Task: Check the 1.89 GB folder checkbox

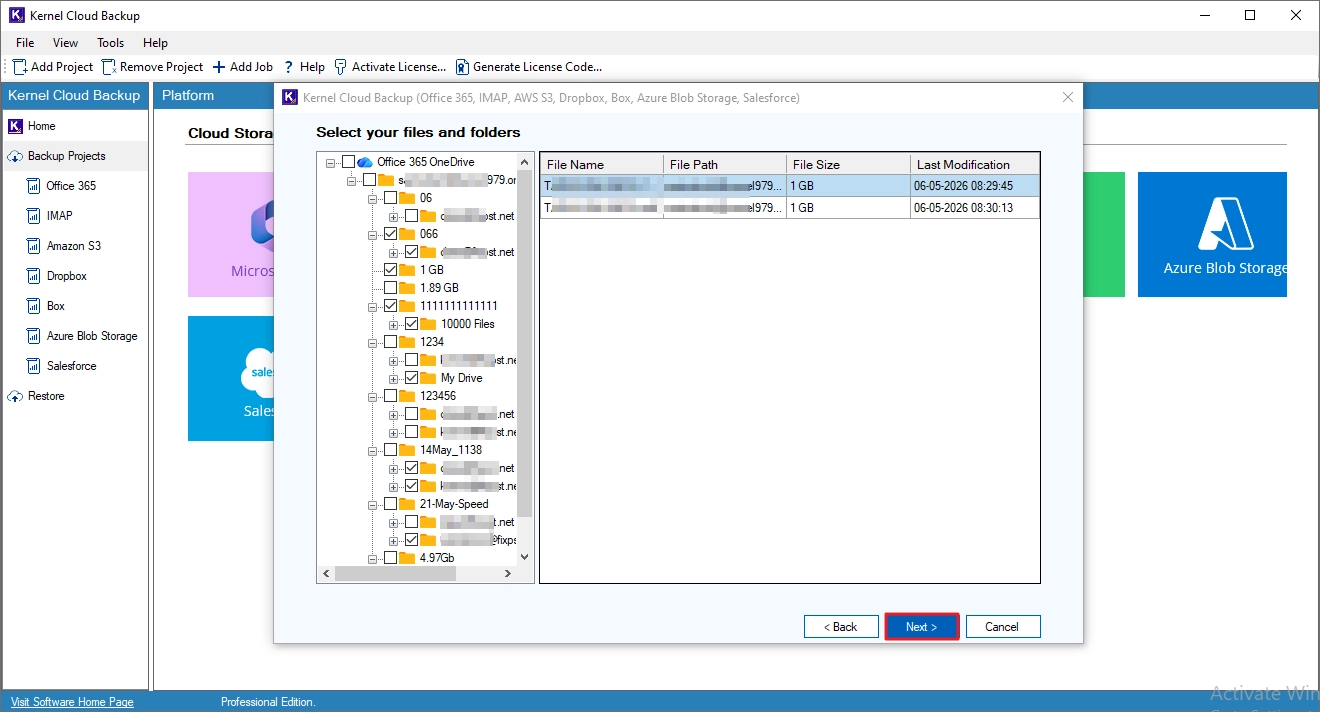Action: click(x=390, y=288)
